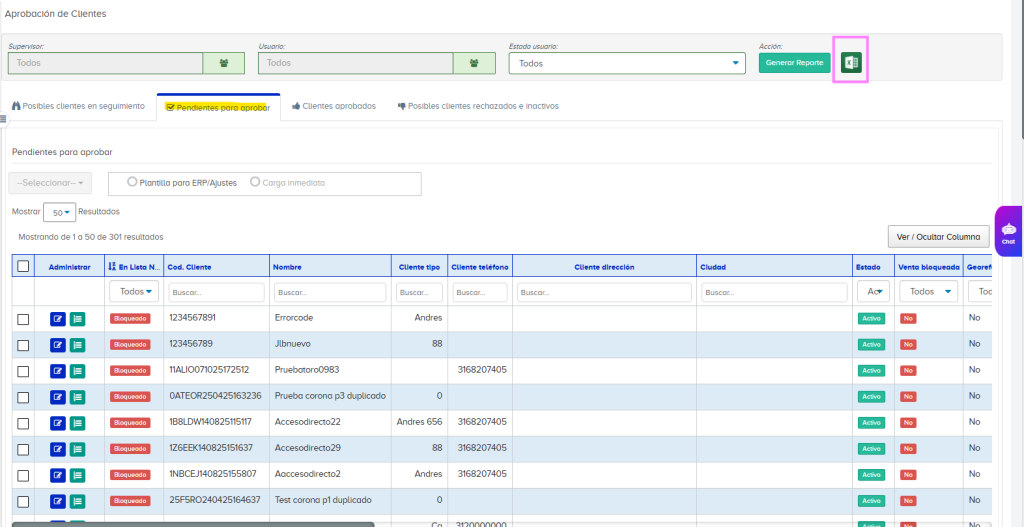
Task: Click the Cliente dirección search box
Action: 604,293
